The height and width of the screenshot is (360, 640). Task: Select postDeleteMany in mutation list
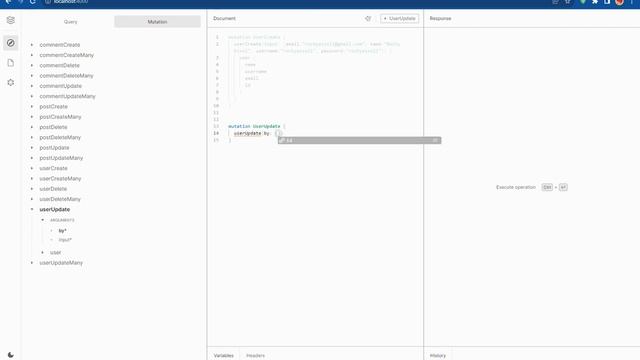coord(60,137)
